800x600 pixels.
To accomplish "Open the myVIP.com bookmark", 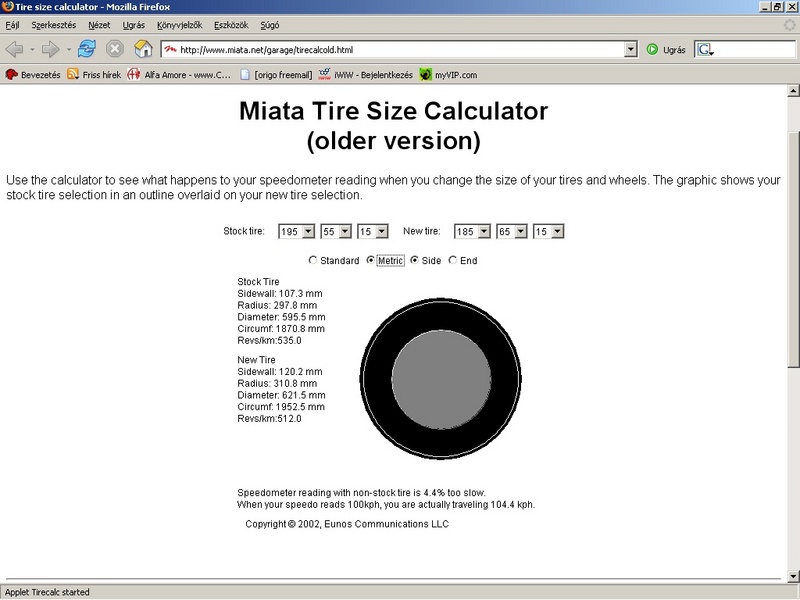I will click(x=448, y=75).
